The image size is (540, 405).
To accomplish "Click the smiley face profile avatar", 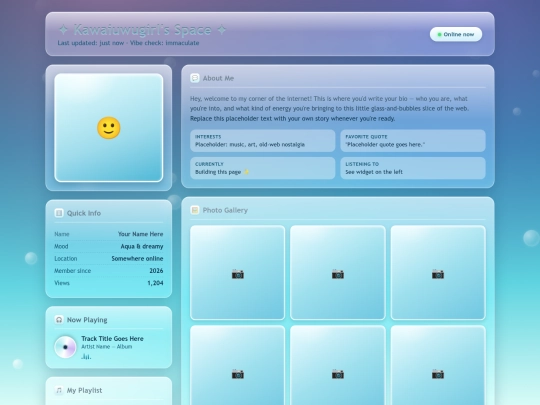I will [108, 128].
